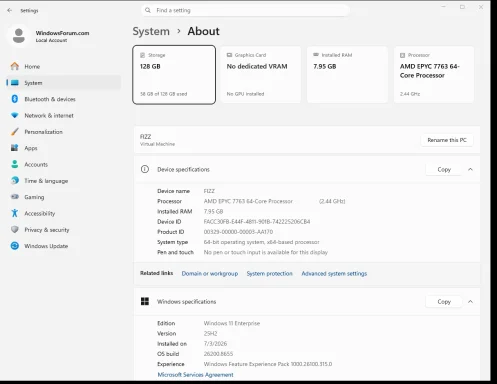Open Domain or workgroup link
The image size is (497, 384).
pyautogui.click(x=210, y=274)
